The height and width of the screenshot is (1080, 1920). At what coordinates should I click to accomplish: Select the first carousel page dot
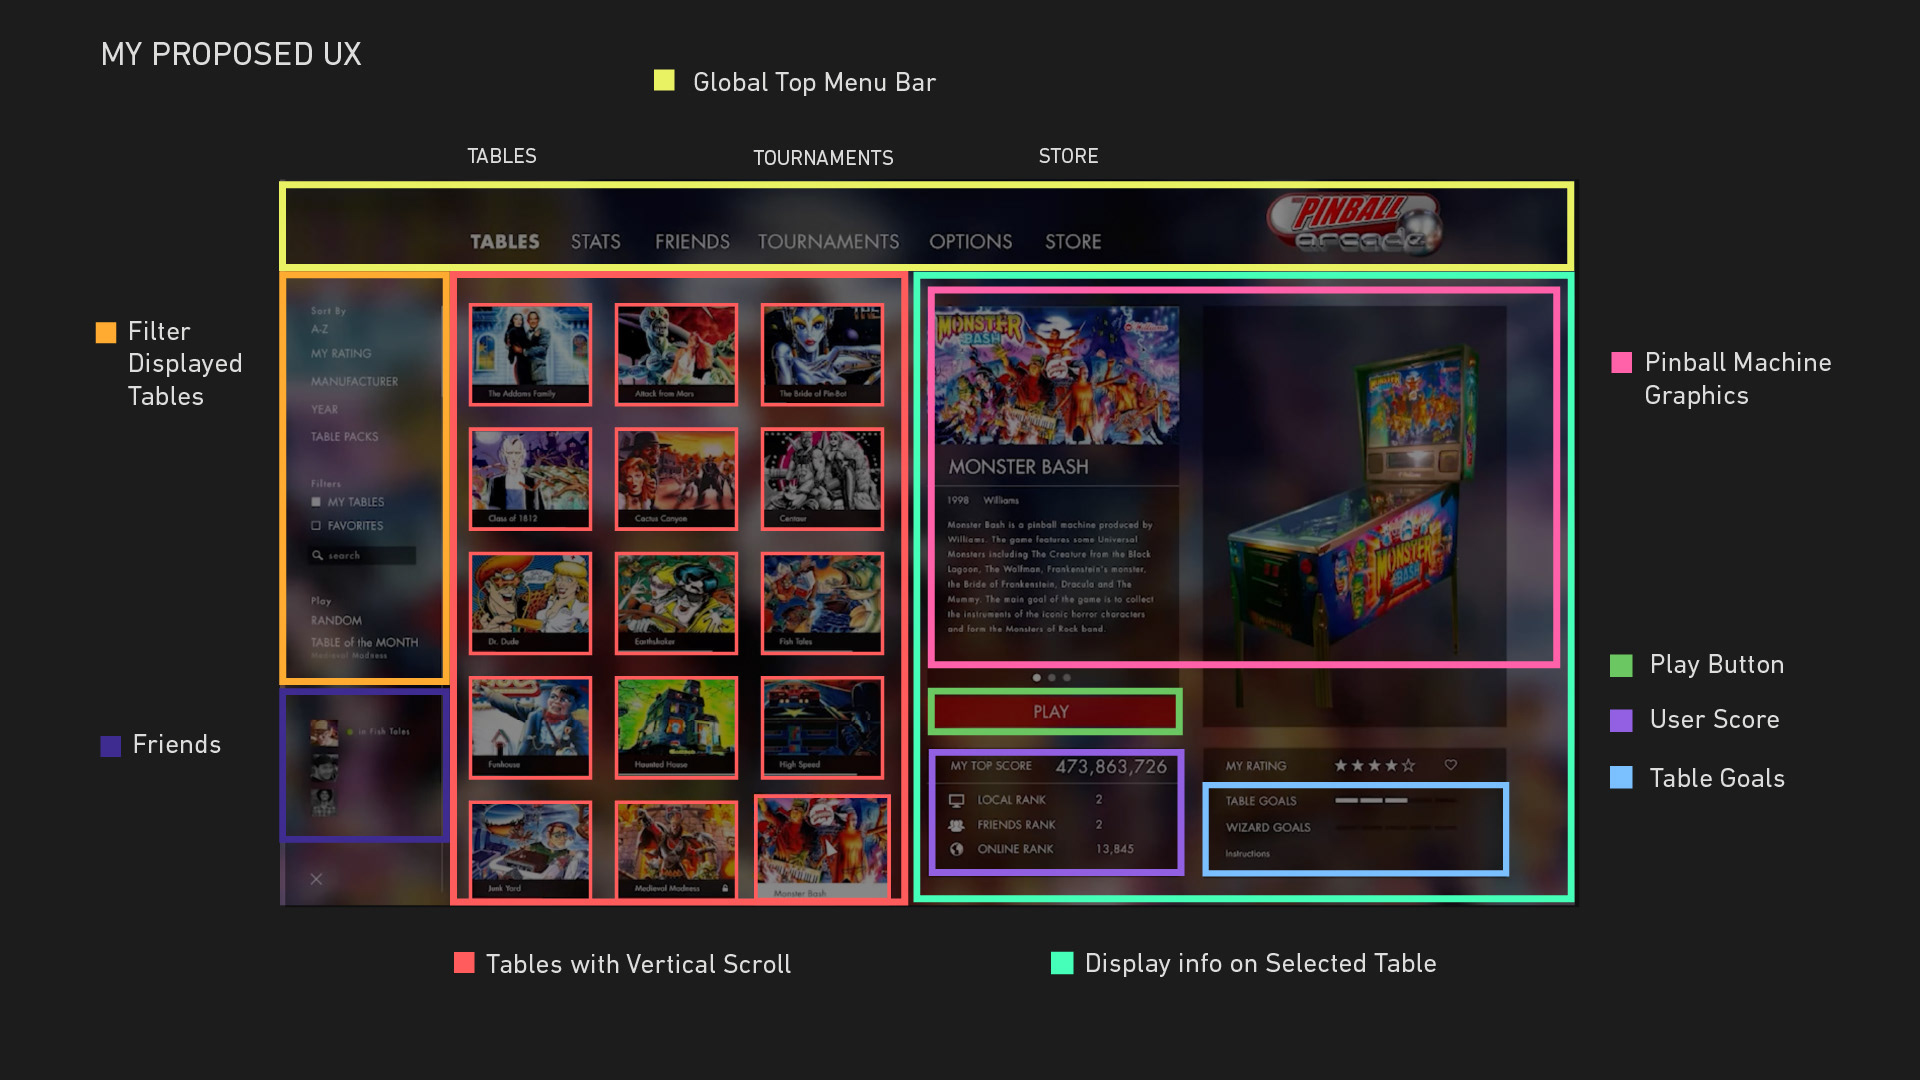[1036, 678]
